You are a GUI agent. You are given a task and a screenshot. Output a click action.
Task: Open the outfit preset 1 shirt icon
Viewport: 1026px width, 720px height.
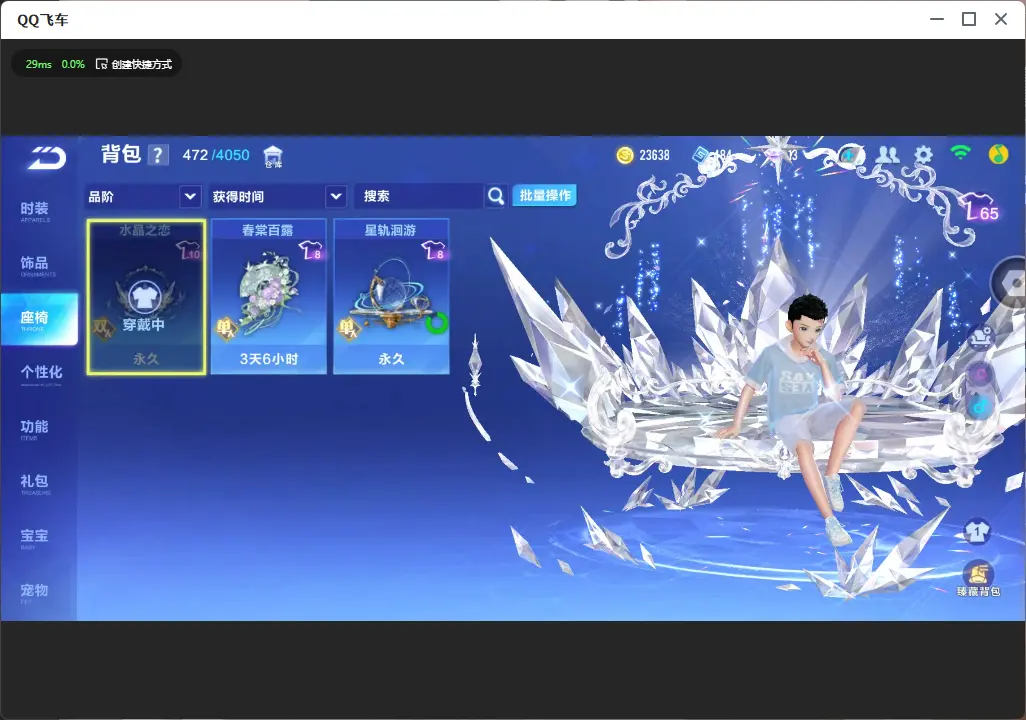[977, 530]
